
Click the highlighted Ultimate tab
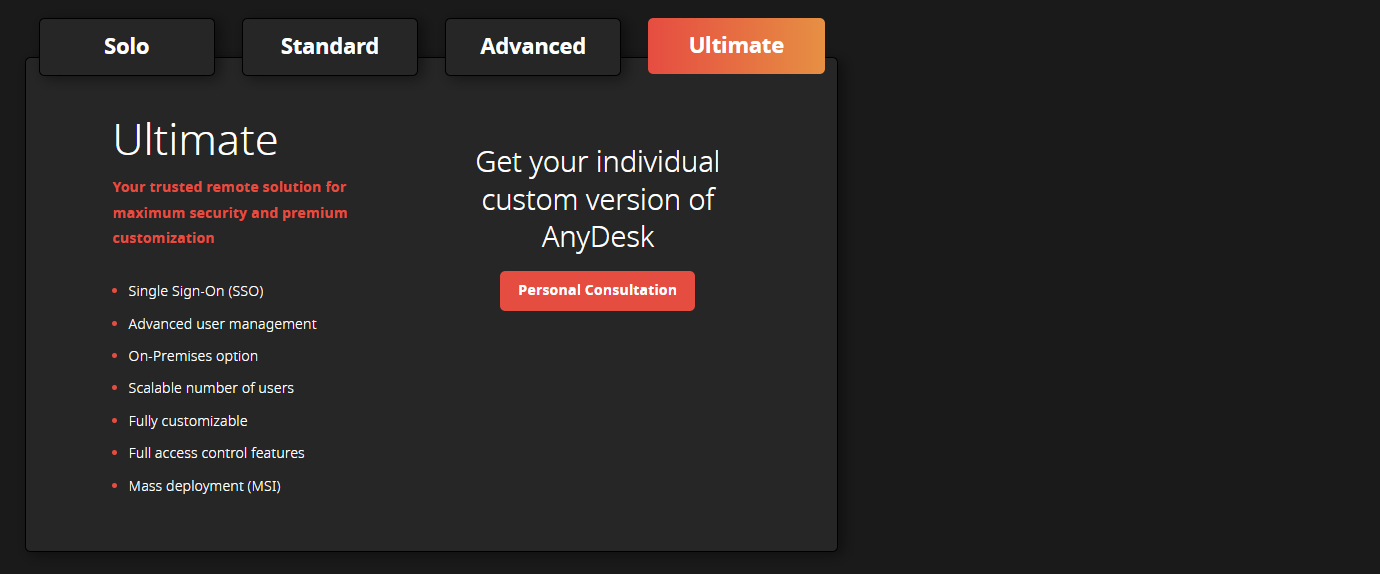(736, 46)
